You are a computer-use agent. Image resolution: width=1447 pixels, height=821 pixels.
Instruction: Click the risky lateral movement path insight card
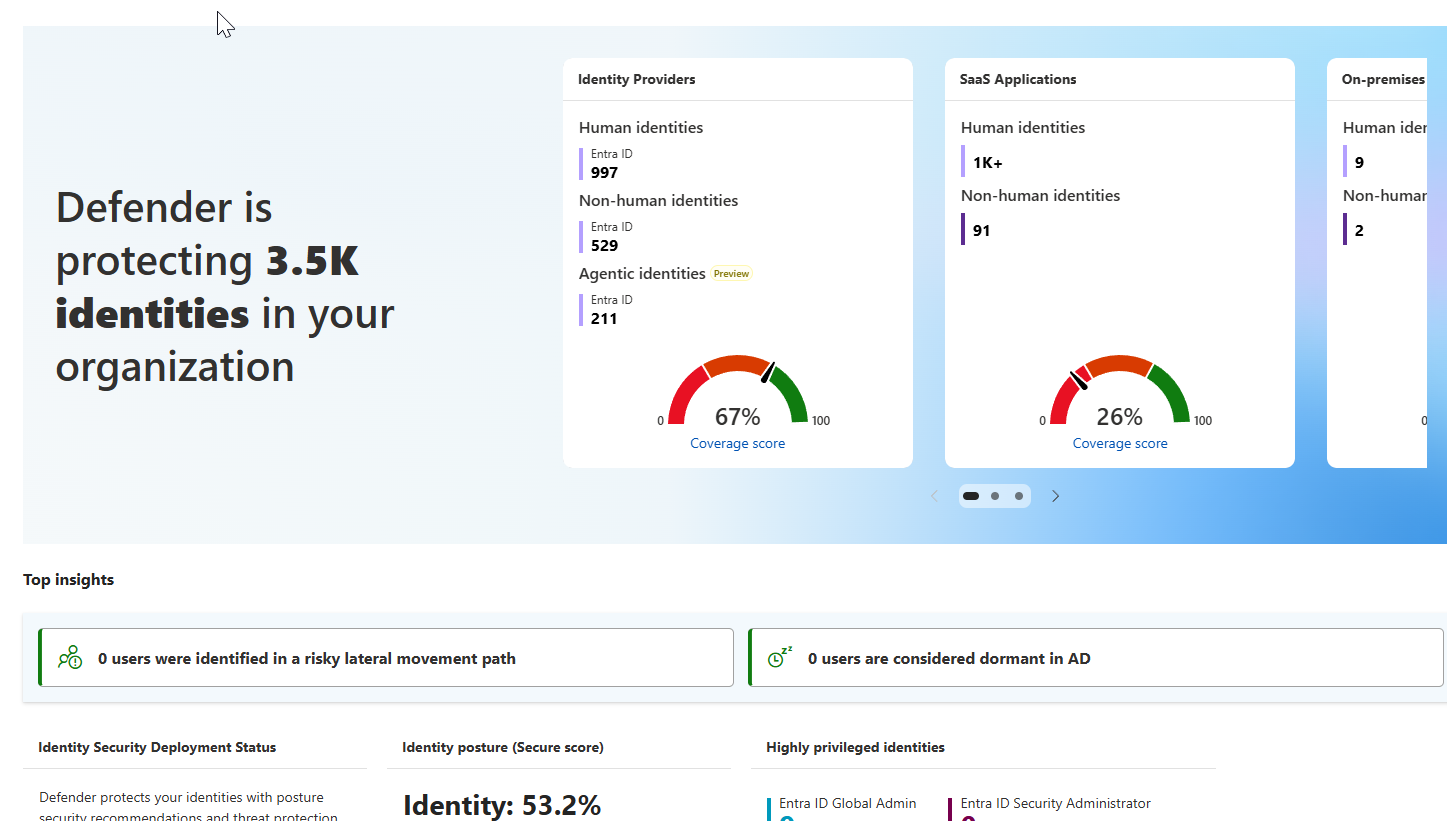click(x=386, y=657)
